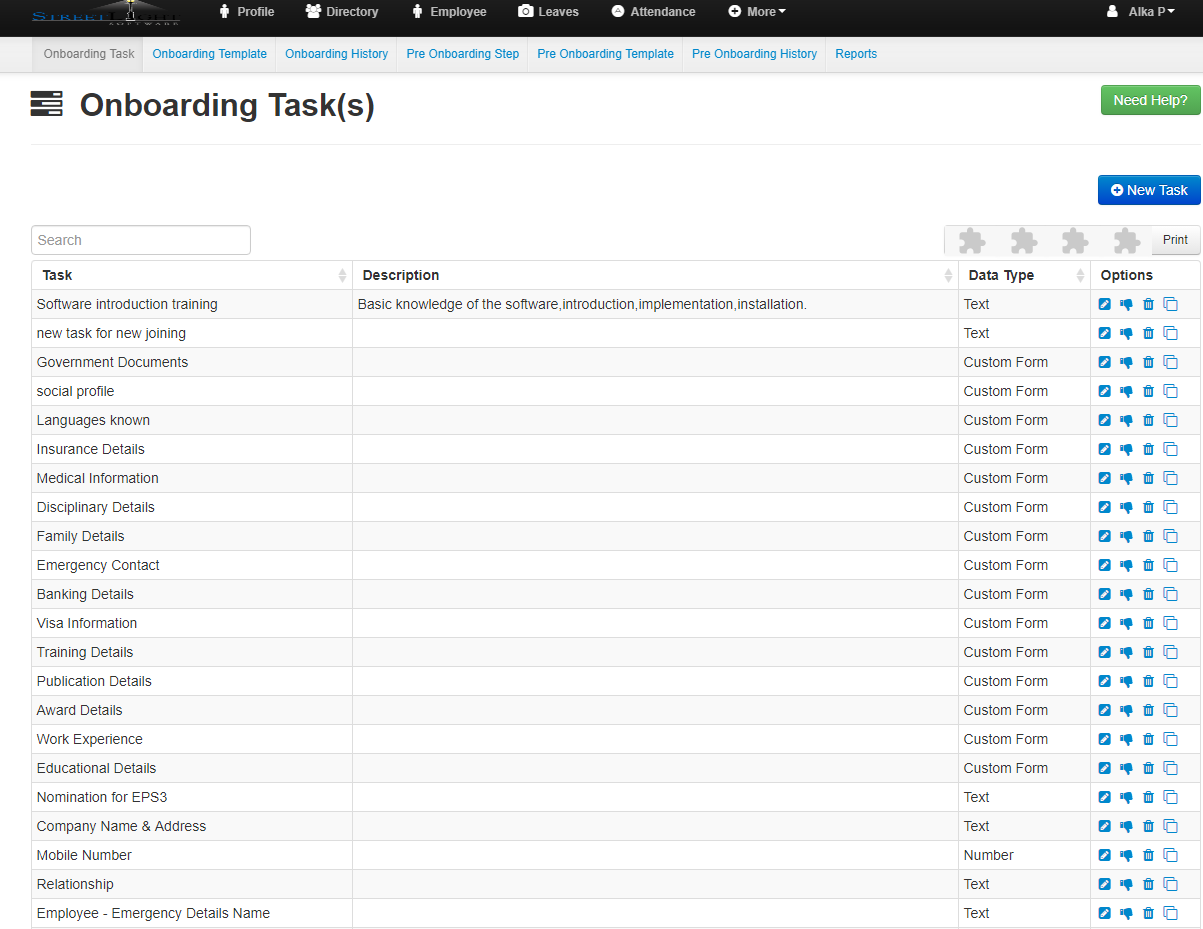Viewport: 1203px width, 929px height.
Task: Open the Leaves menu in top navigation
Action: [548, 12]
